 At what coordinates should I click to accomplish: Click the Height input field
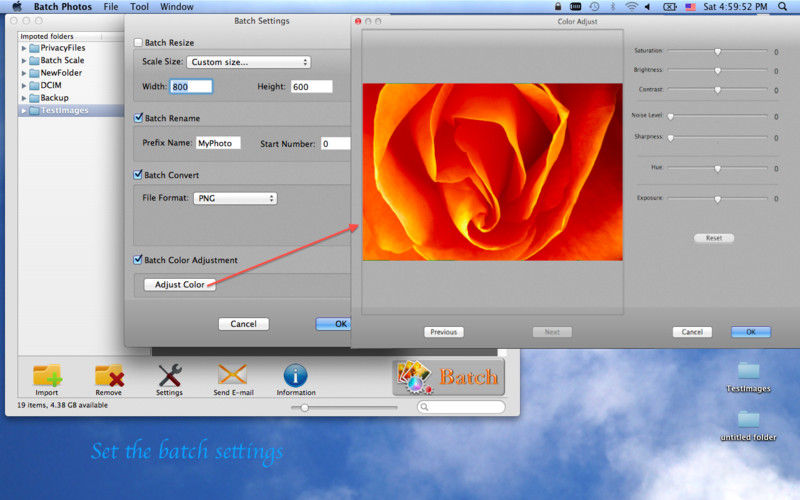pyautogui.click(x=311, y=87)
